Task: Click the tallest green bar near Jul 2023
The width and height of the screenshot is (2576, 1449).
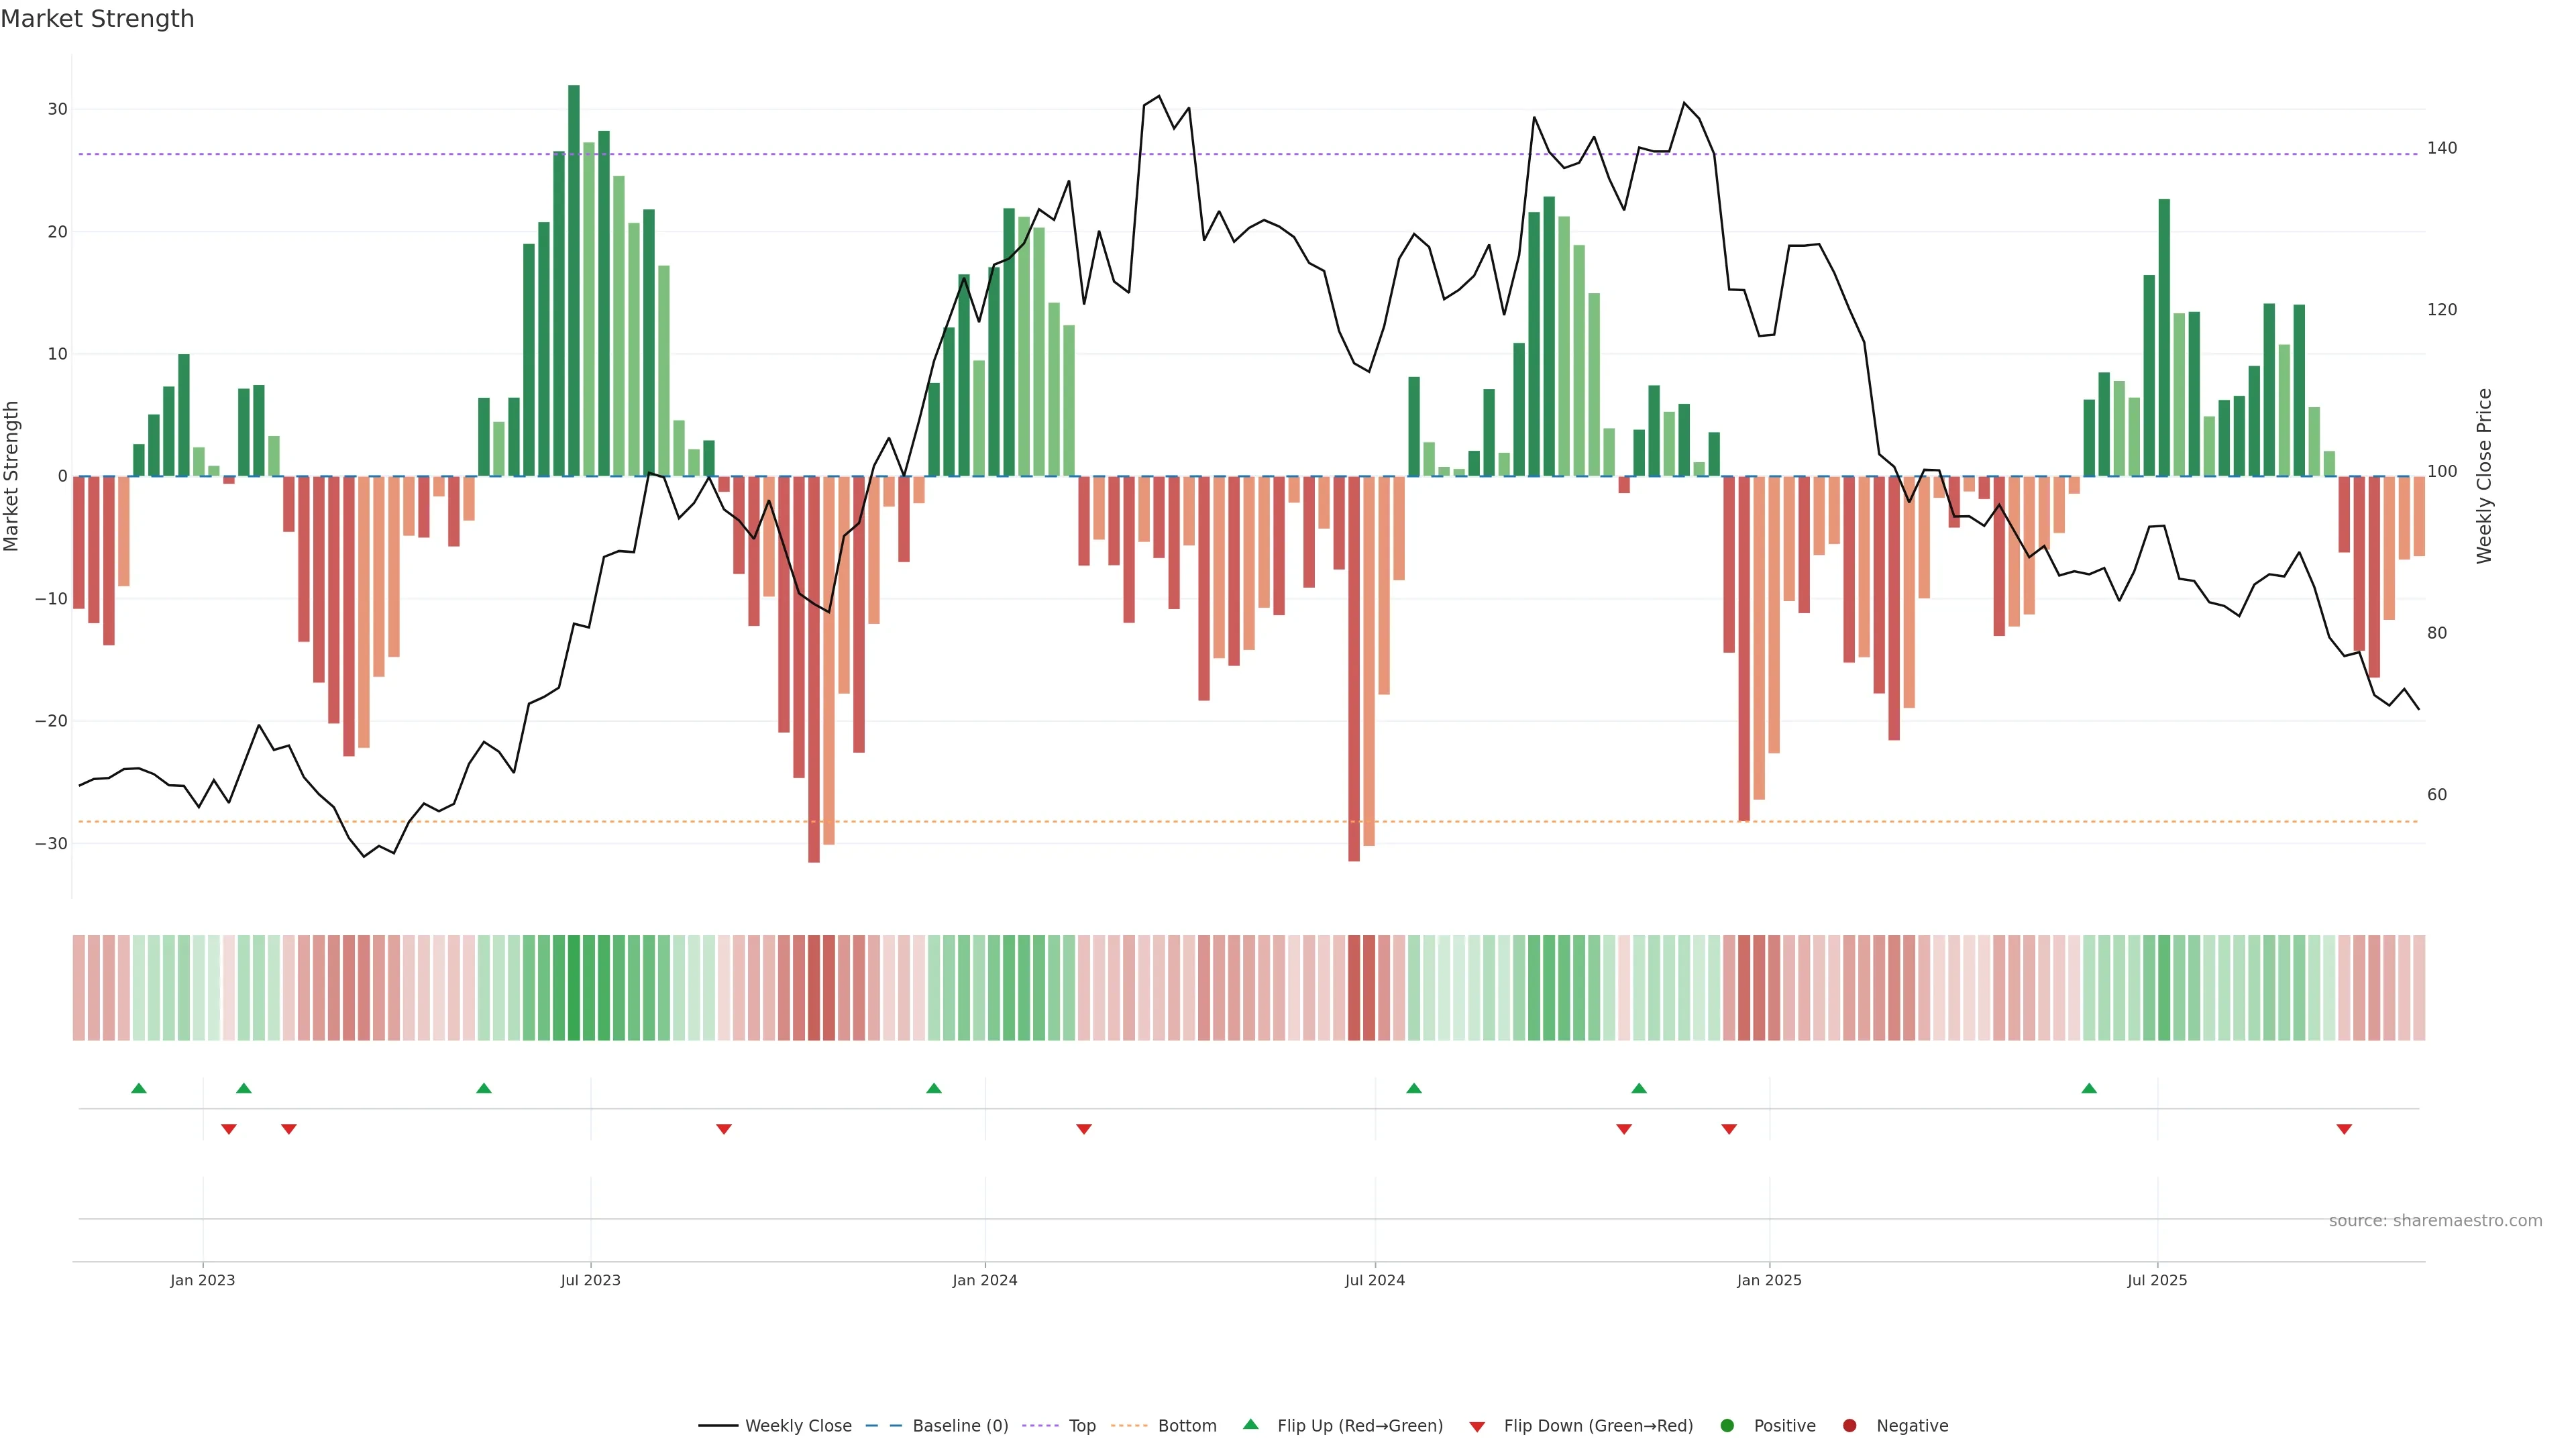Action: click(574, 280)
